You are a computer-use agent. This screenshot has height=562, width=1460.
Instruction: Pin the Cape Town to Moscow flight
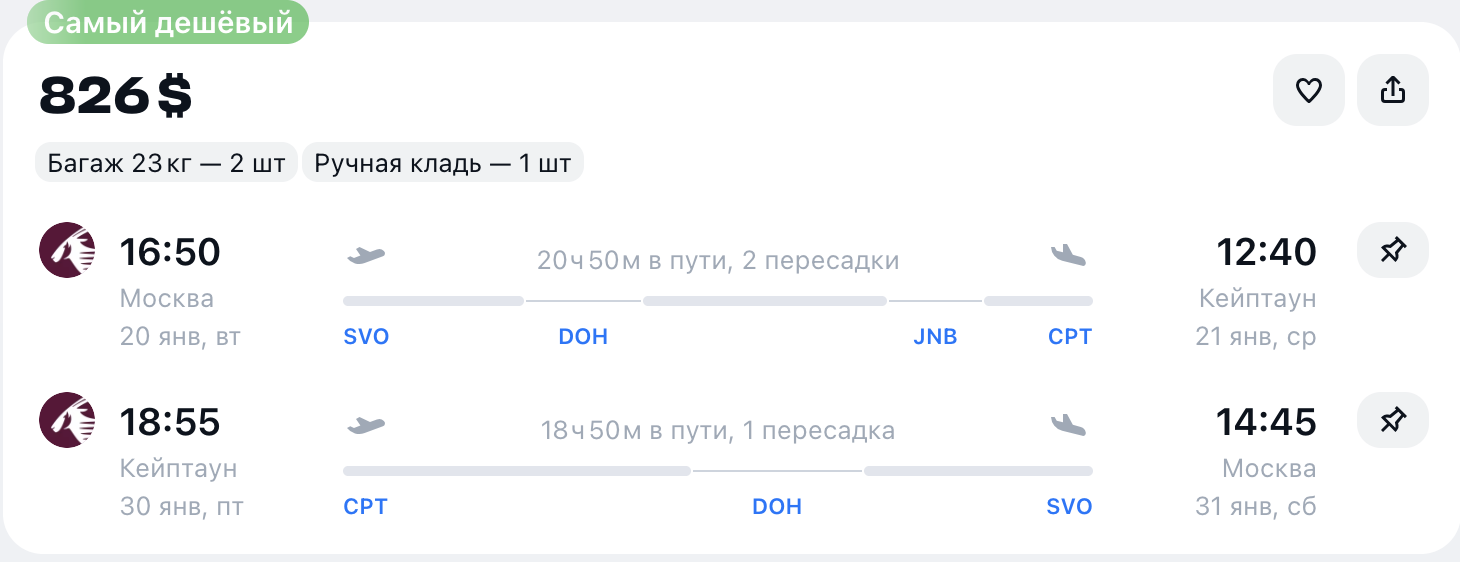click(x=1392, y=421)
